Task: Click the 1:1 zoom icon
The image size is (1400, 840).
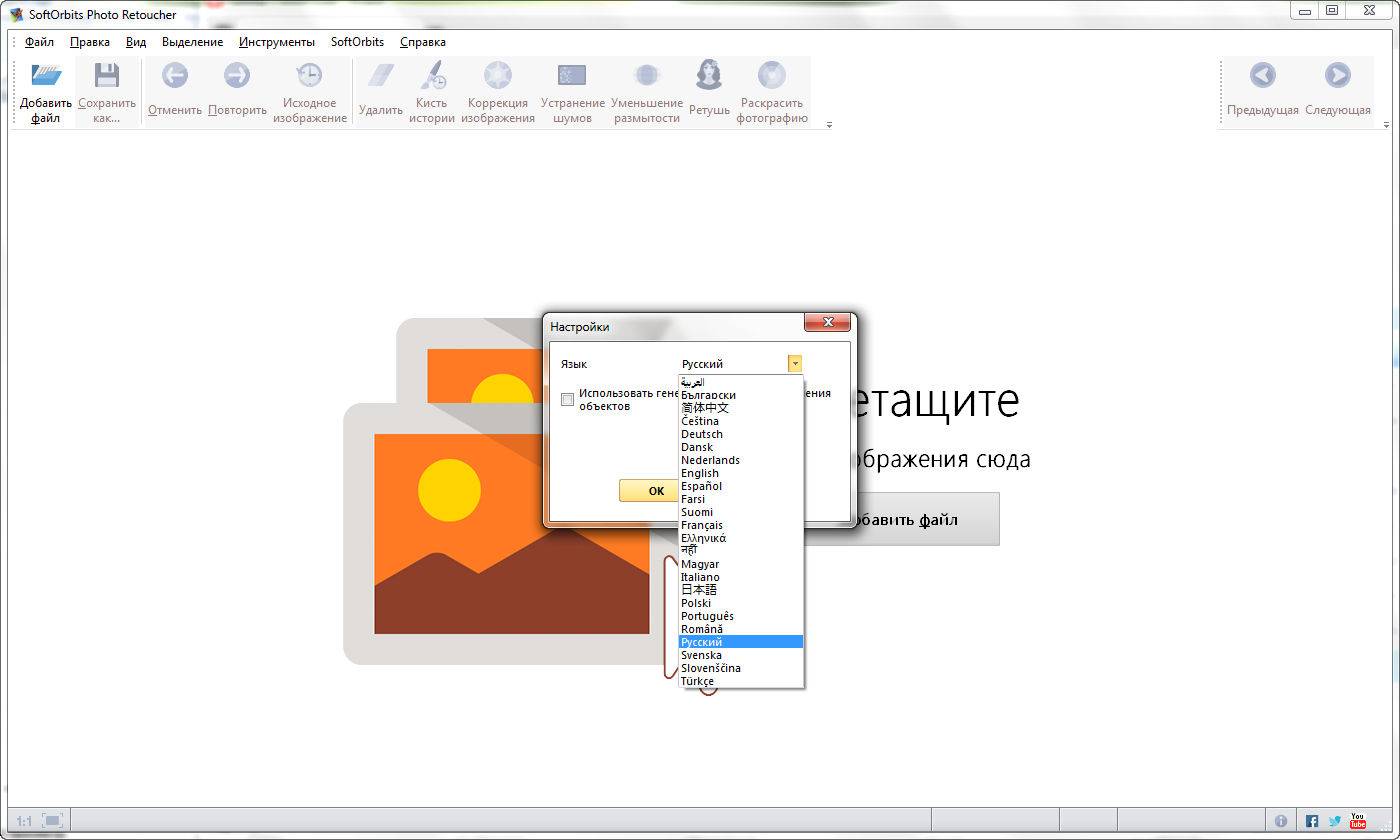Action: [24, 821]
